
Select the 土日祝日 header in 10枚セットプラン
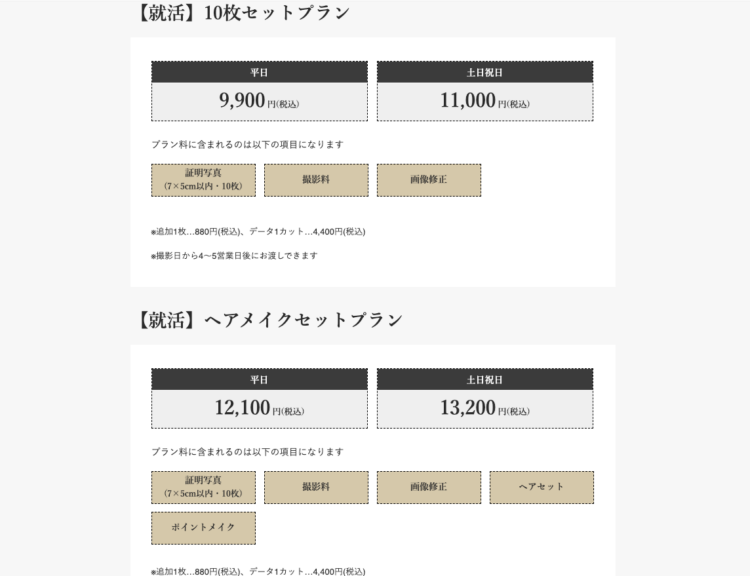point(485,72)
